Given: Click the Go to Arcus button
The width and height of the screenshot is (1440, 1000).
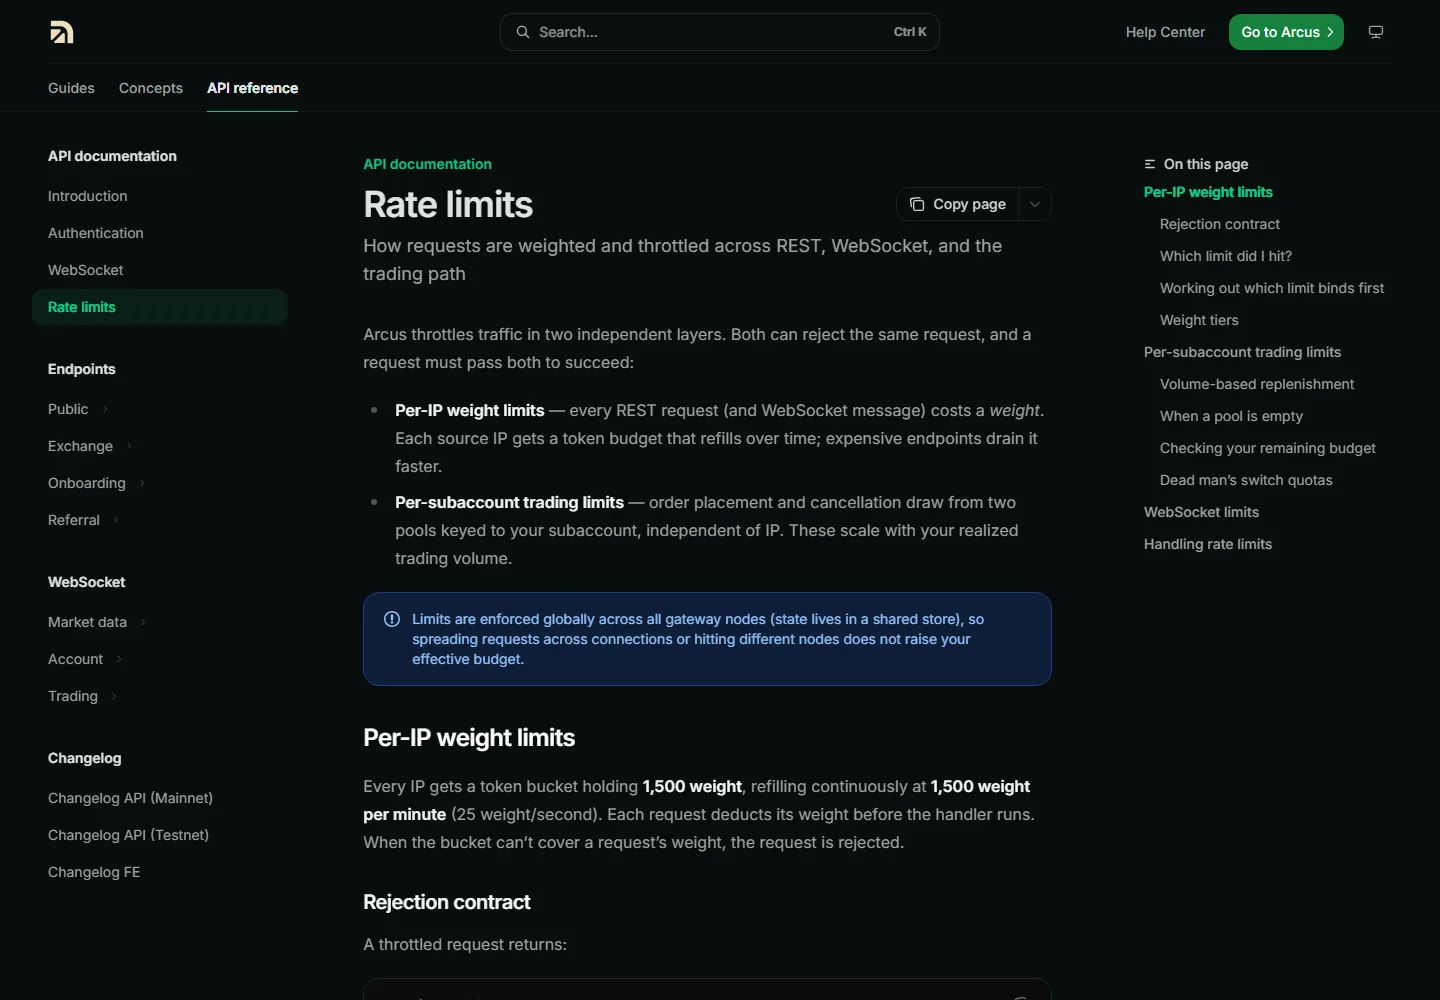Looking at the screenshot, I should pos(1286,32).
